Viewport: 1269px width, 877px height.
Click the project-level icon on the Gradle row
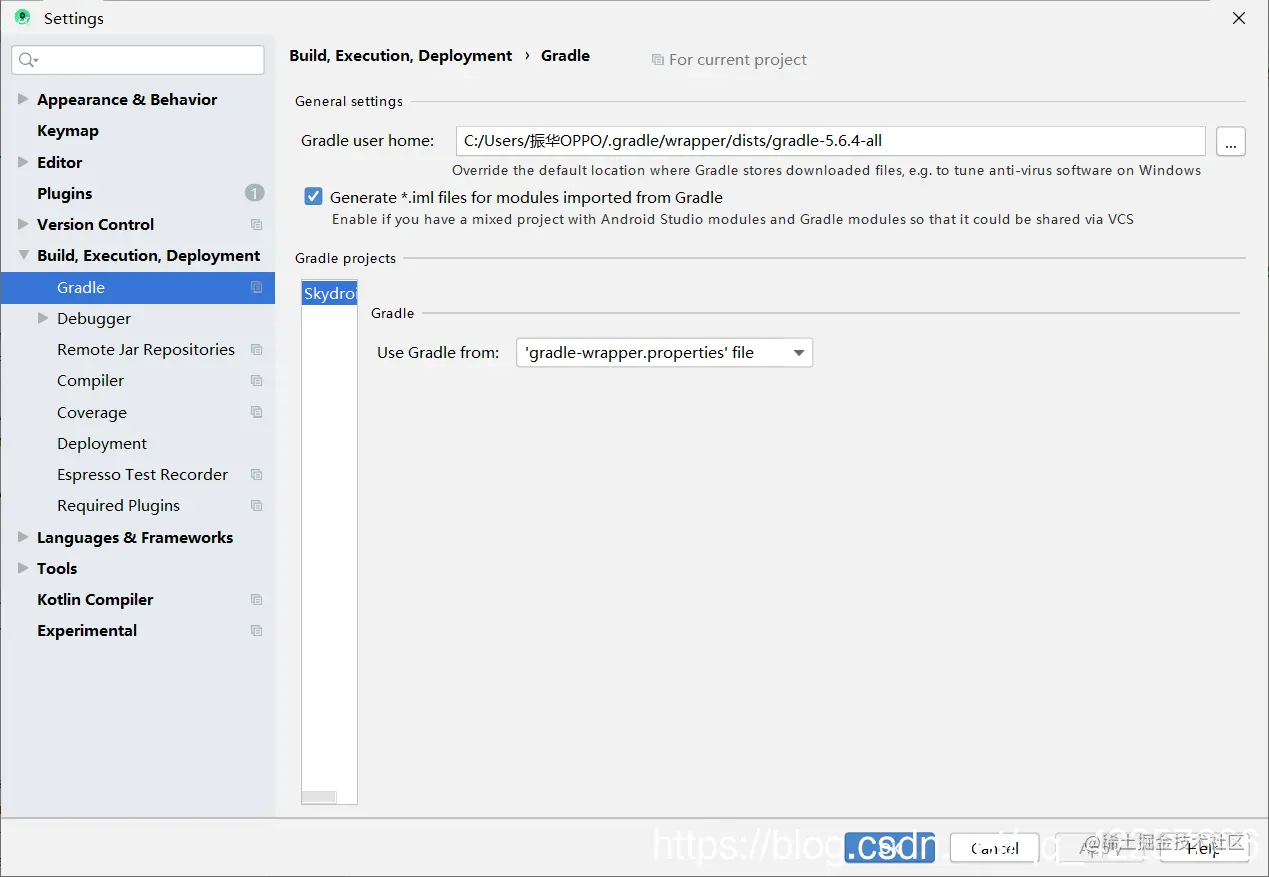click(x=256, y=288)
